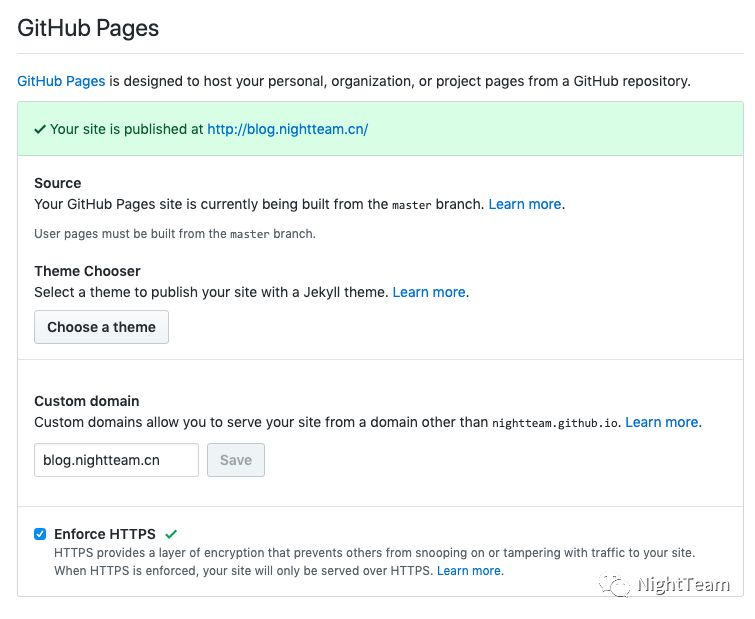Click the NightTeam watermark text
This screenshot has height=619, width=755.
pos(683,585)
